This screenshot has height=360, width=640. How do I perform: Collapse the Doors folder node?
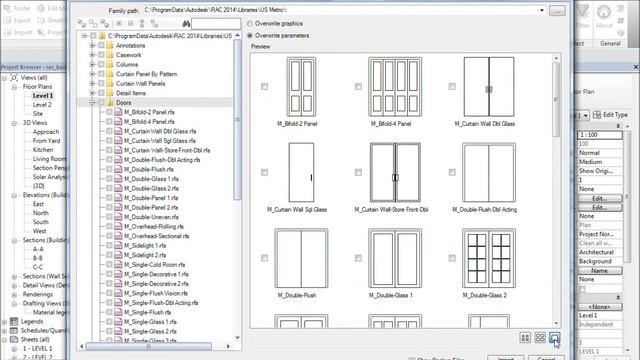point(92,102)
